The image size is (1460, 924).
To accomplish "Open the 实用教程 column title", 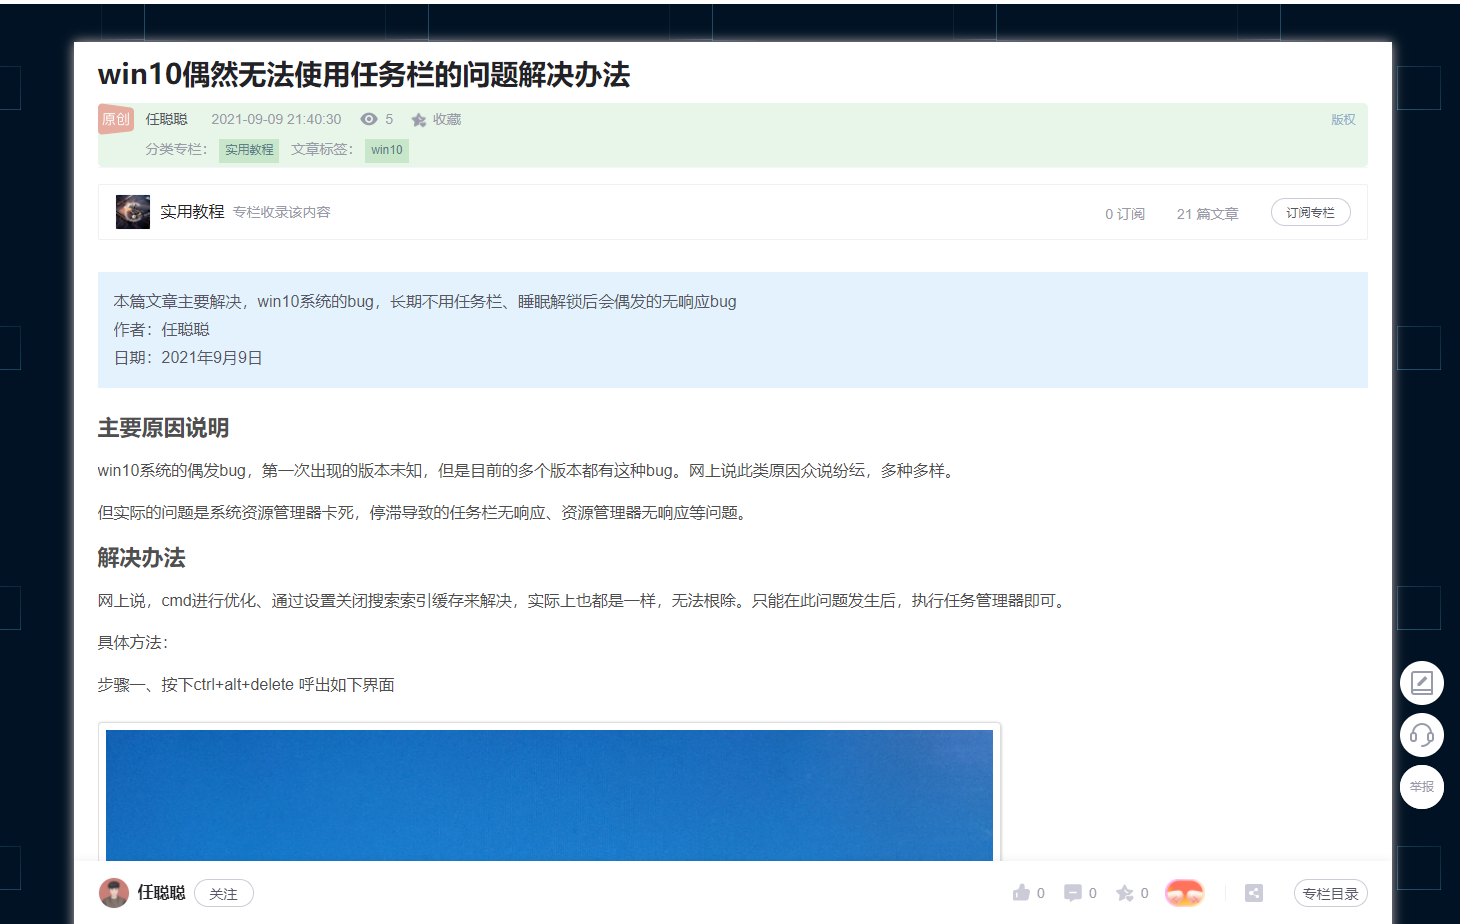I will coord(192,212).
